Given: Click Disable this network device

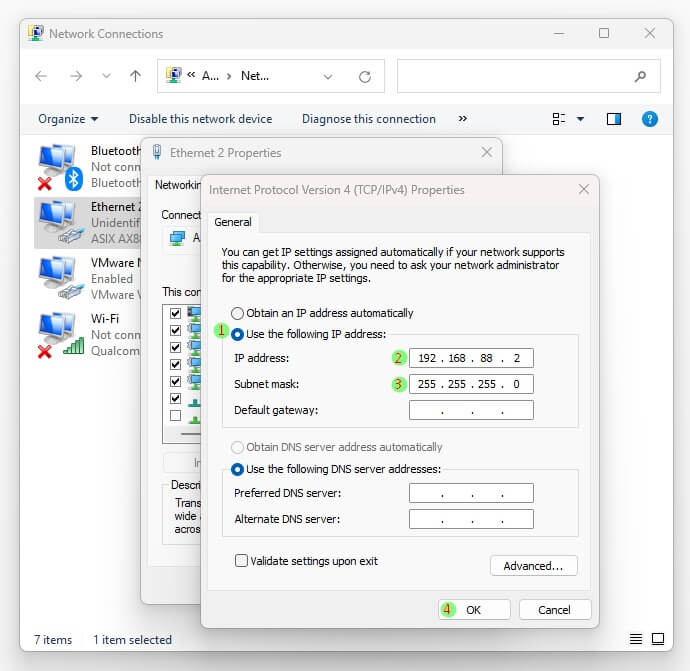Looking at the screenshot, I should point(200,119).
